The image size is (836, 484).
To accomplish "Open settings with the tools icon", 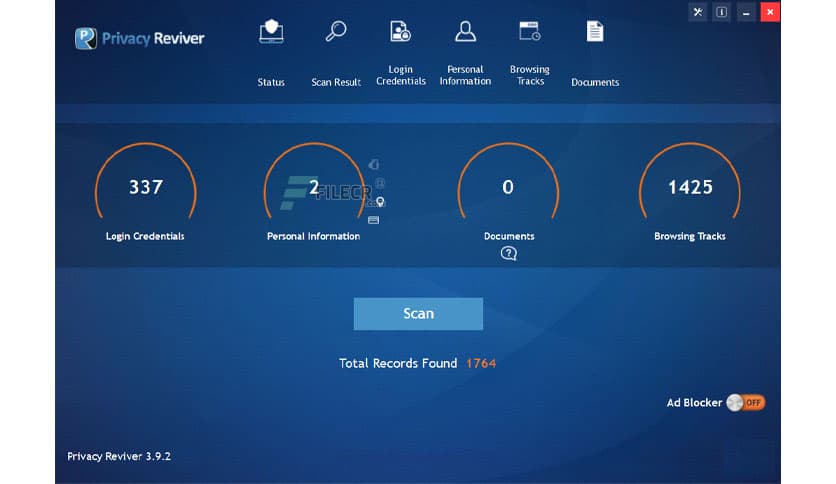I will [697, 12].
